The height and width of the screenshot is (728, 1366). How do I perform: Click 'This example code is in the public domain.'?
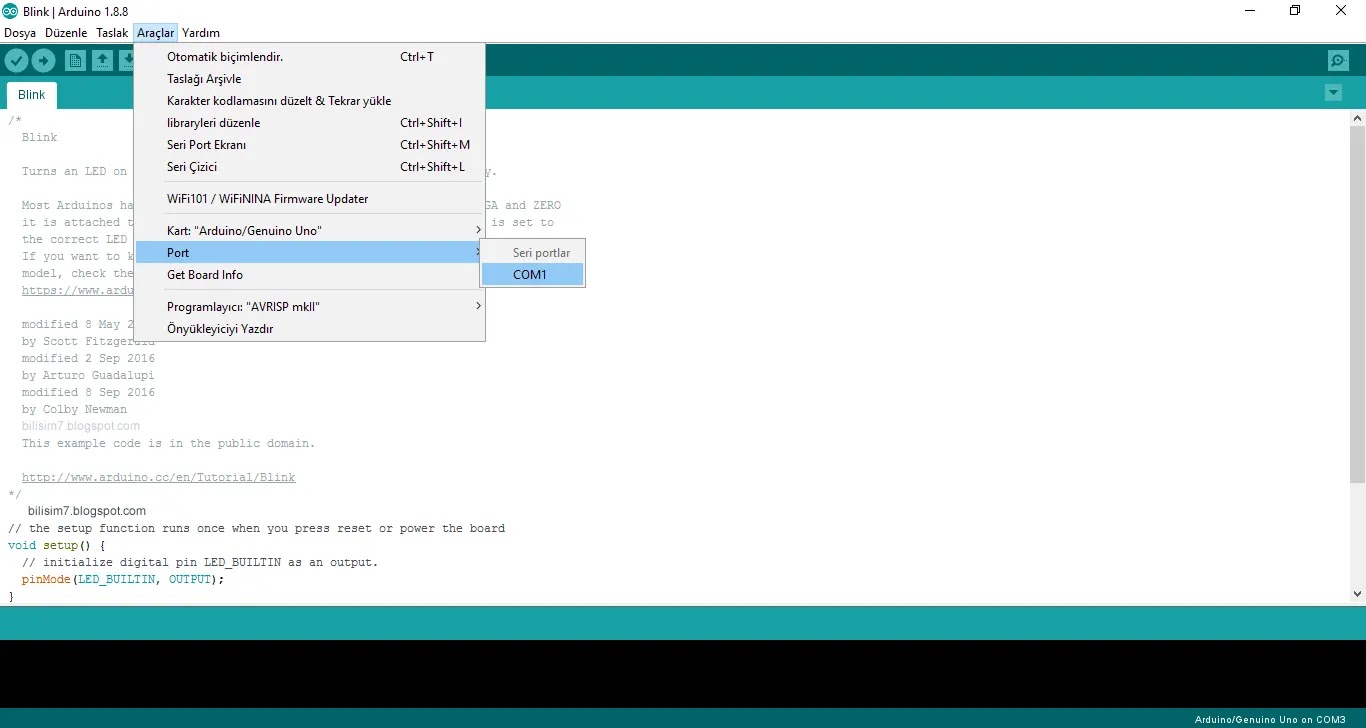tap(168, 444)
